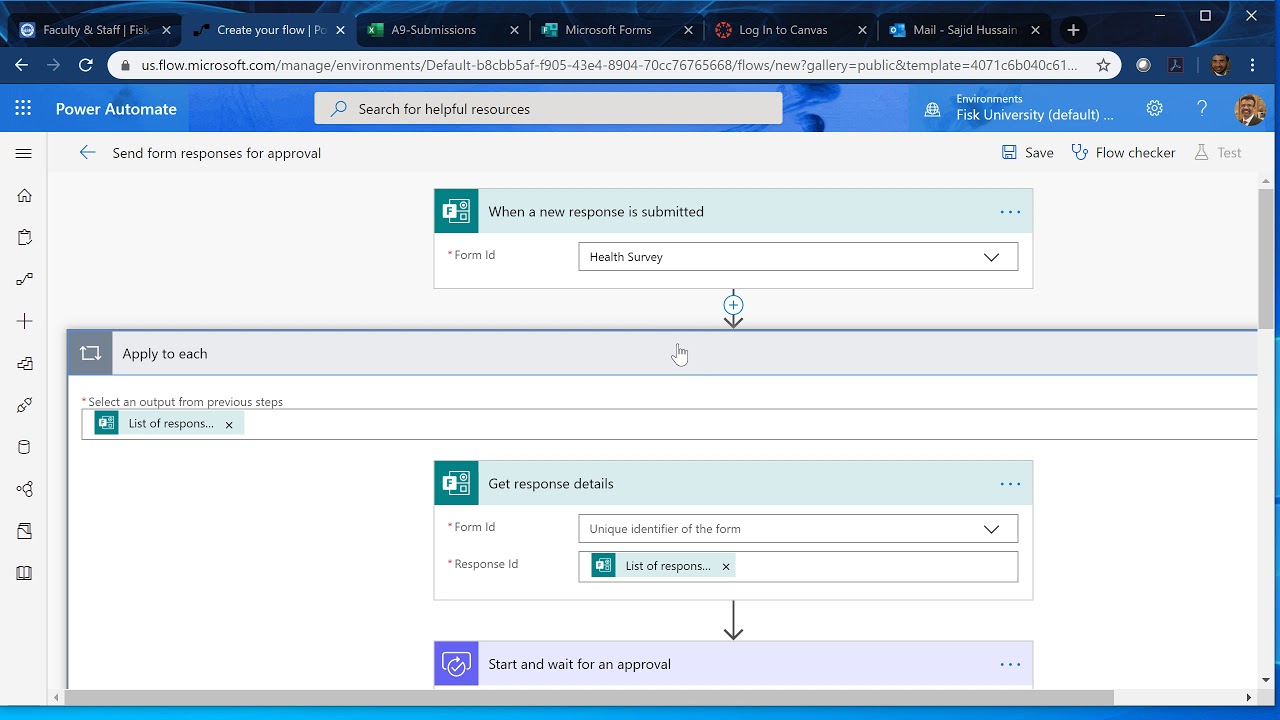Open the AI Builder icon in sidebar
Image resolution: width=1280 pixels, height=720 pixels.
coord(24,489)
